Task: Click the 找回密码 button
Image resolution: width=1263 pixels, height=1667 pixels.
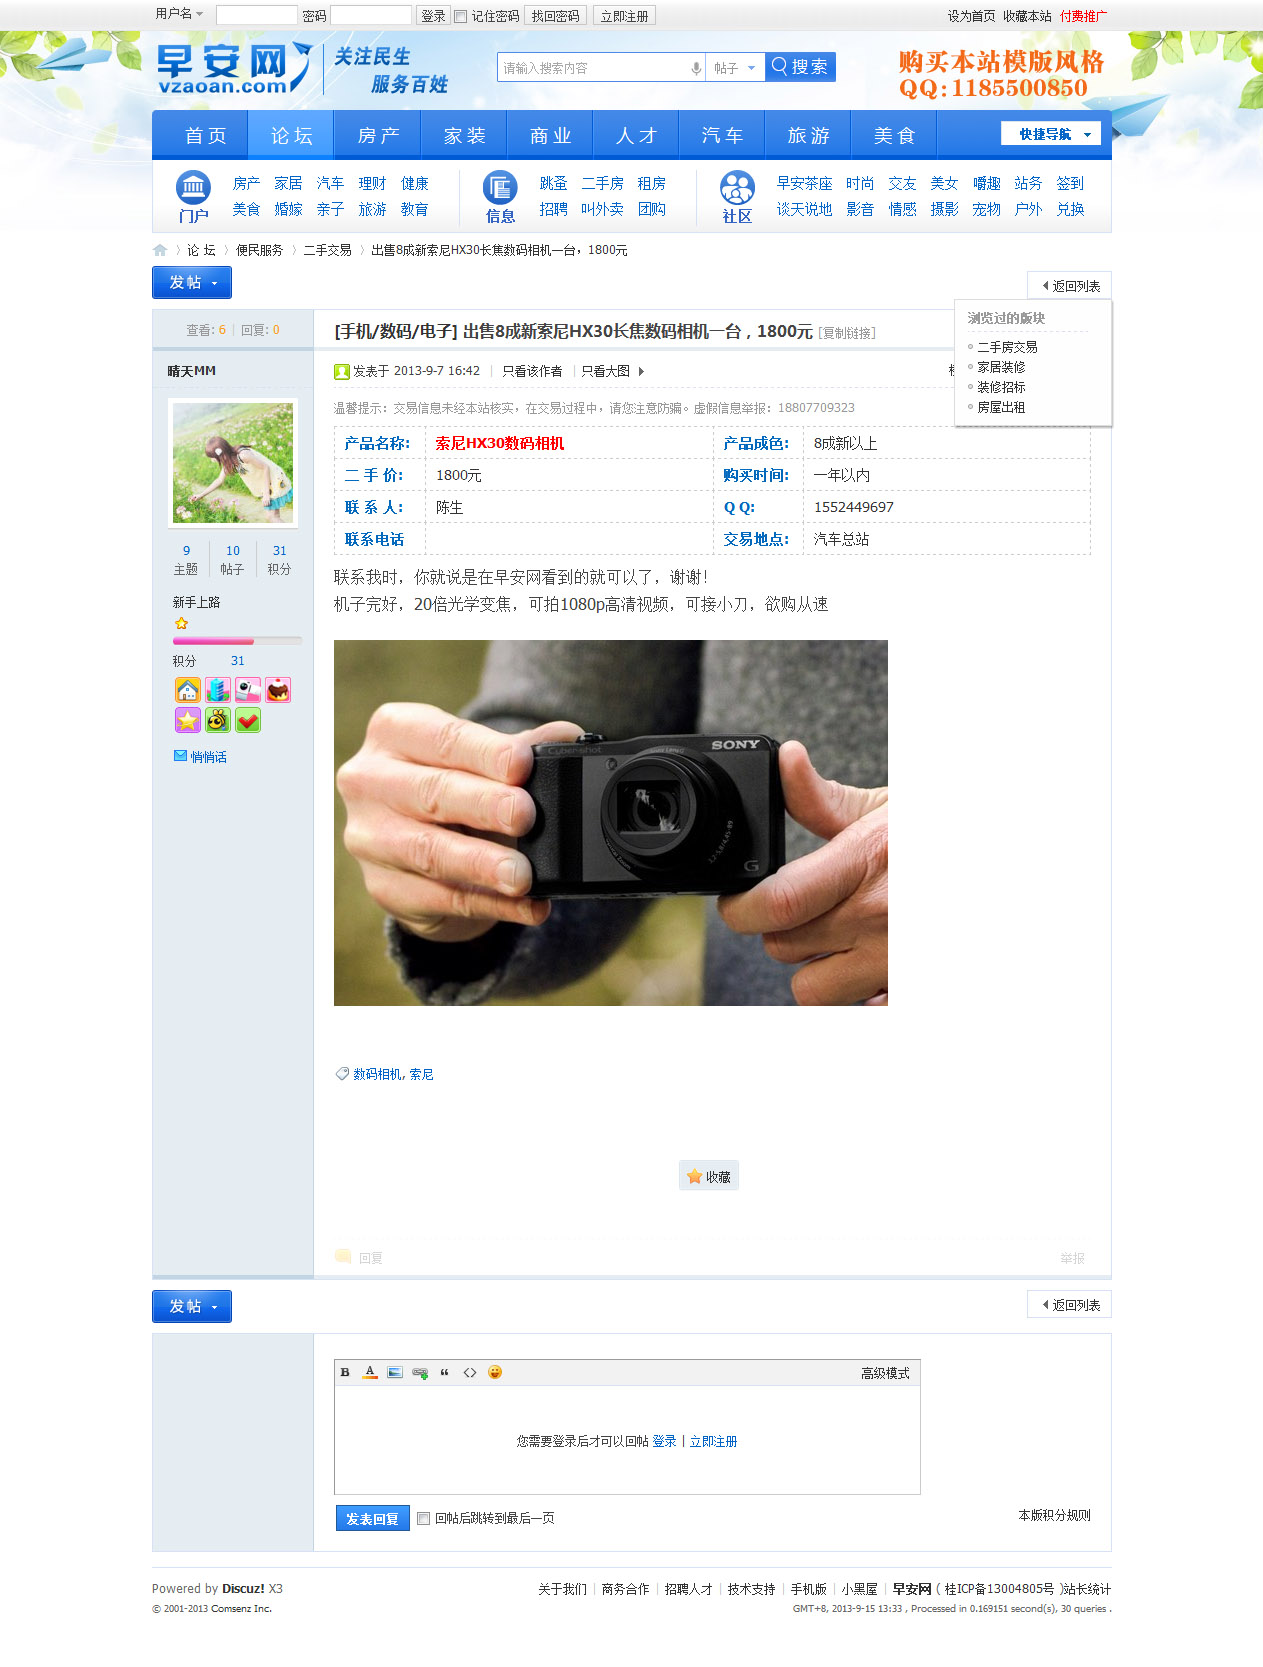Action: click(555, 16)
